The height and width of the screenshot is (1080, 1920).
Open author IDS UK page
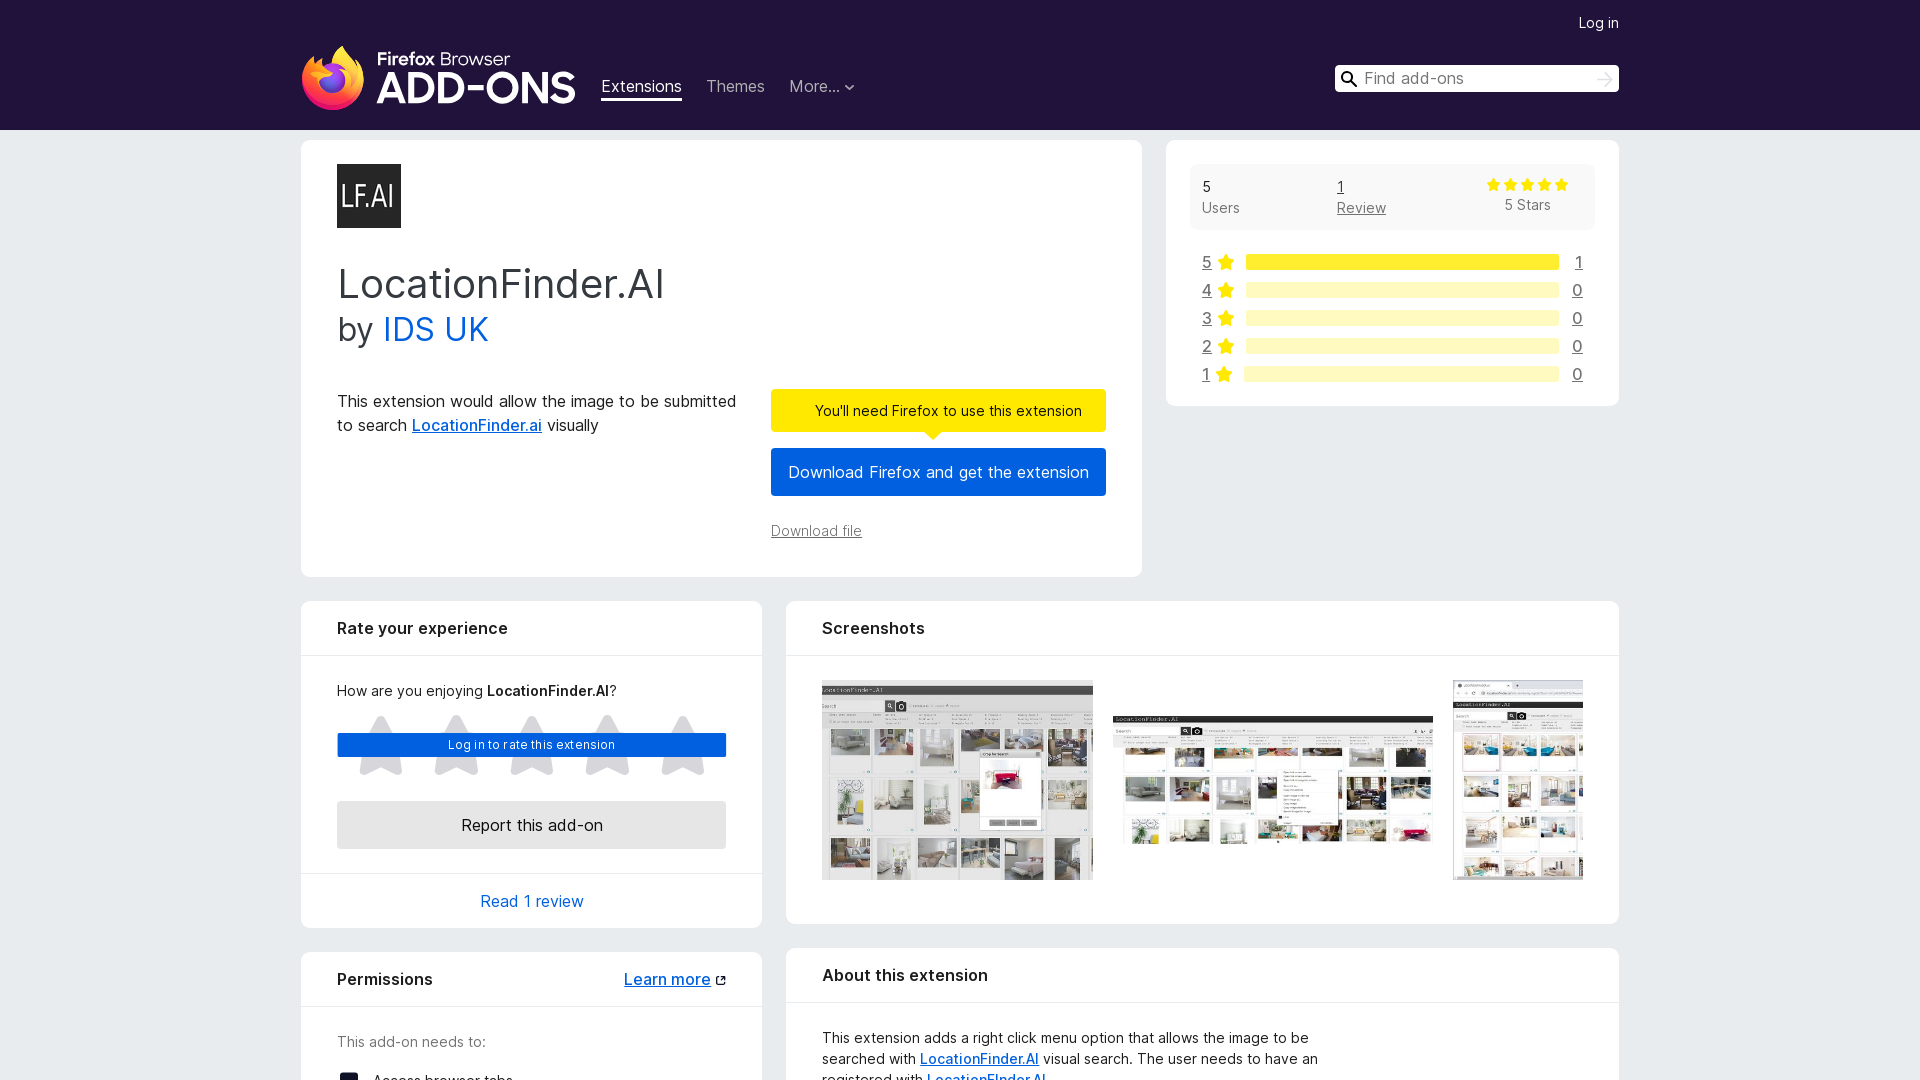pyautogui.click(x=436, y=330)
